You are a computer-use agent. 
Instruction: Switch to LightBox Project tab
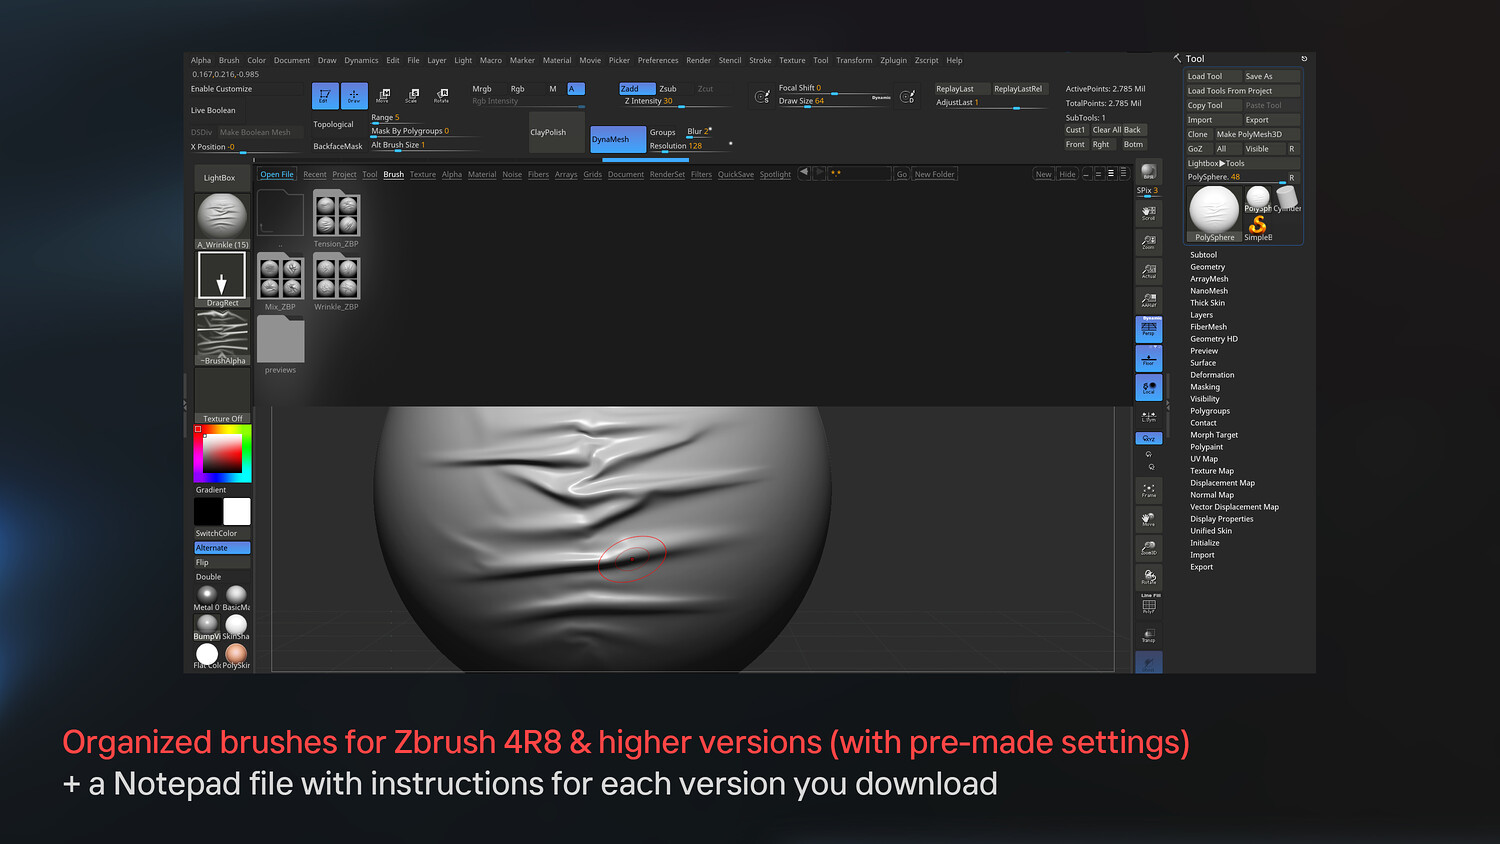[344, 174]
